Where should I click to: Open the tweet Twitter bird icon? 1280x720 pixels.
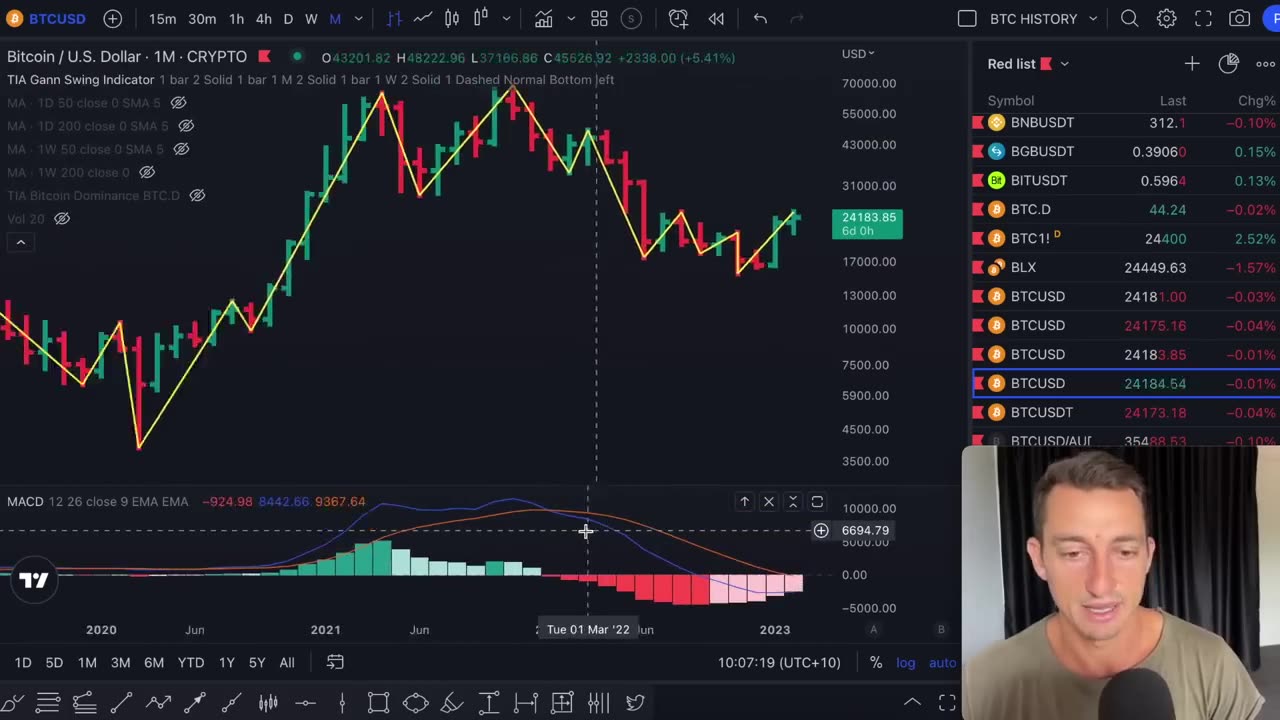pyautogui.click(x=635, y=703)
